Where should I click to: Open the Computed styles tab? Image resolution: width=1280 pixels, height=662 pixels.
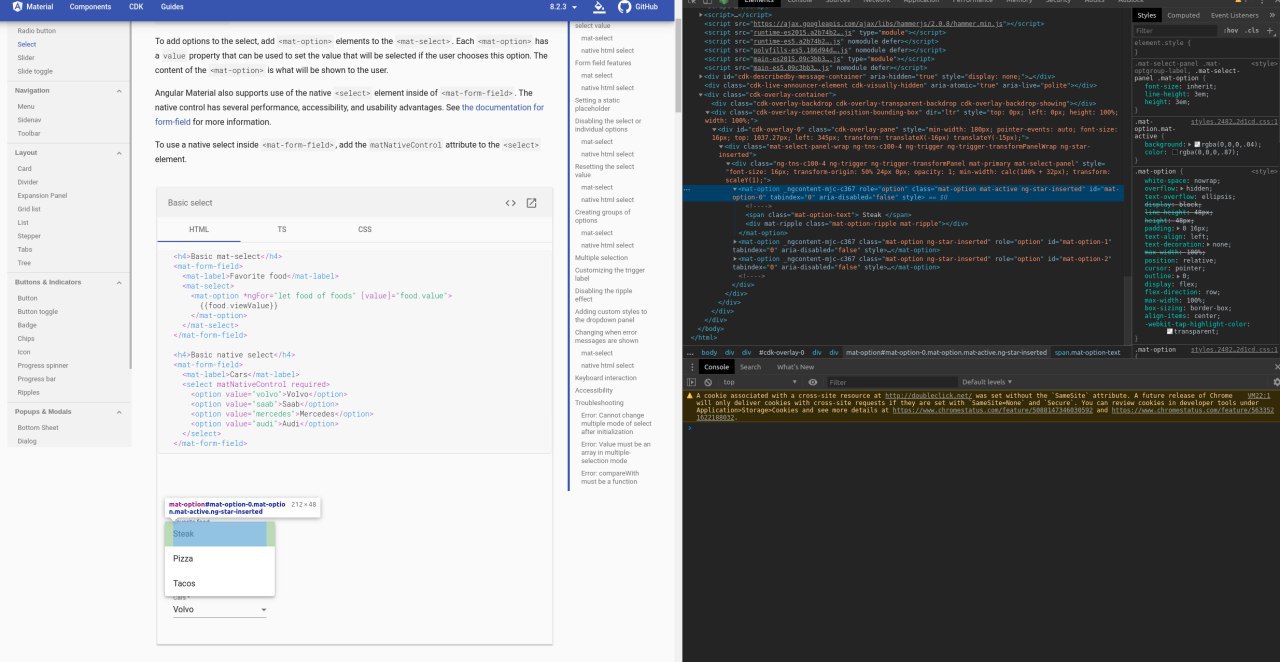point(1183,15)
